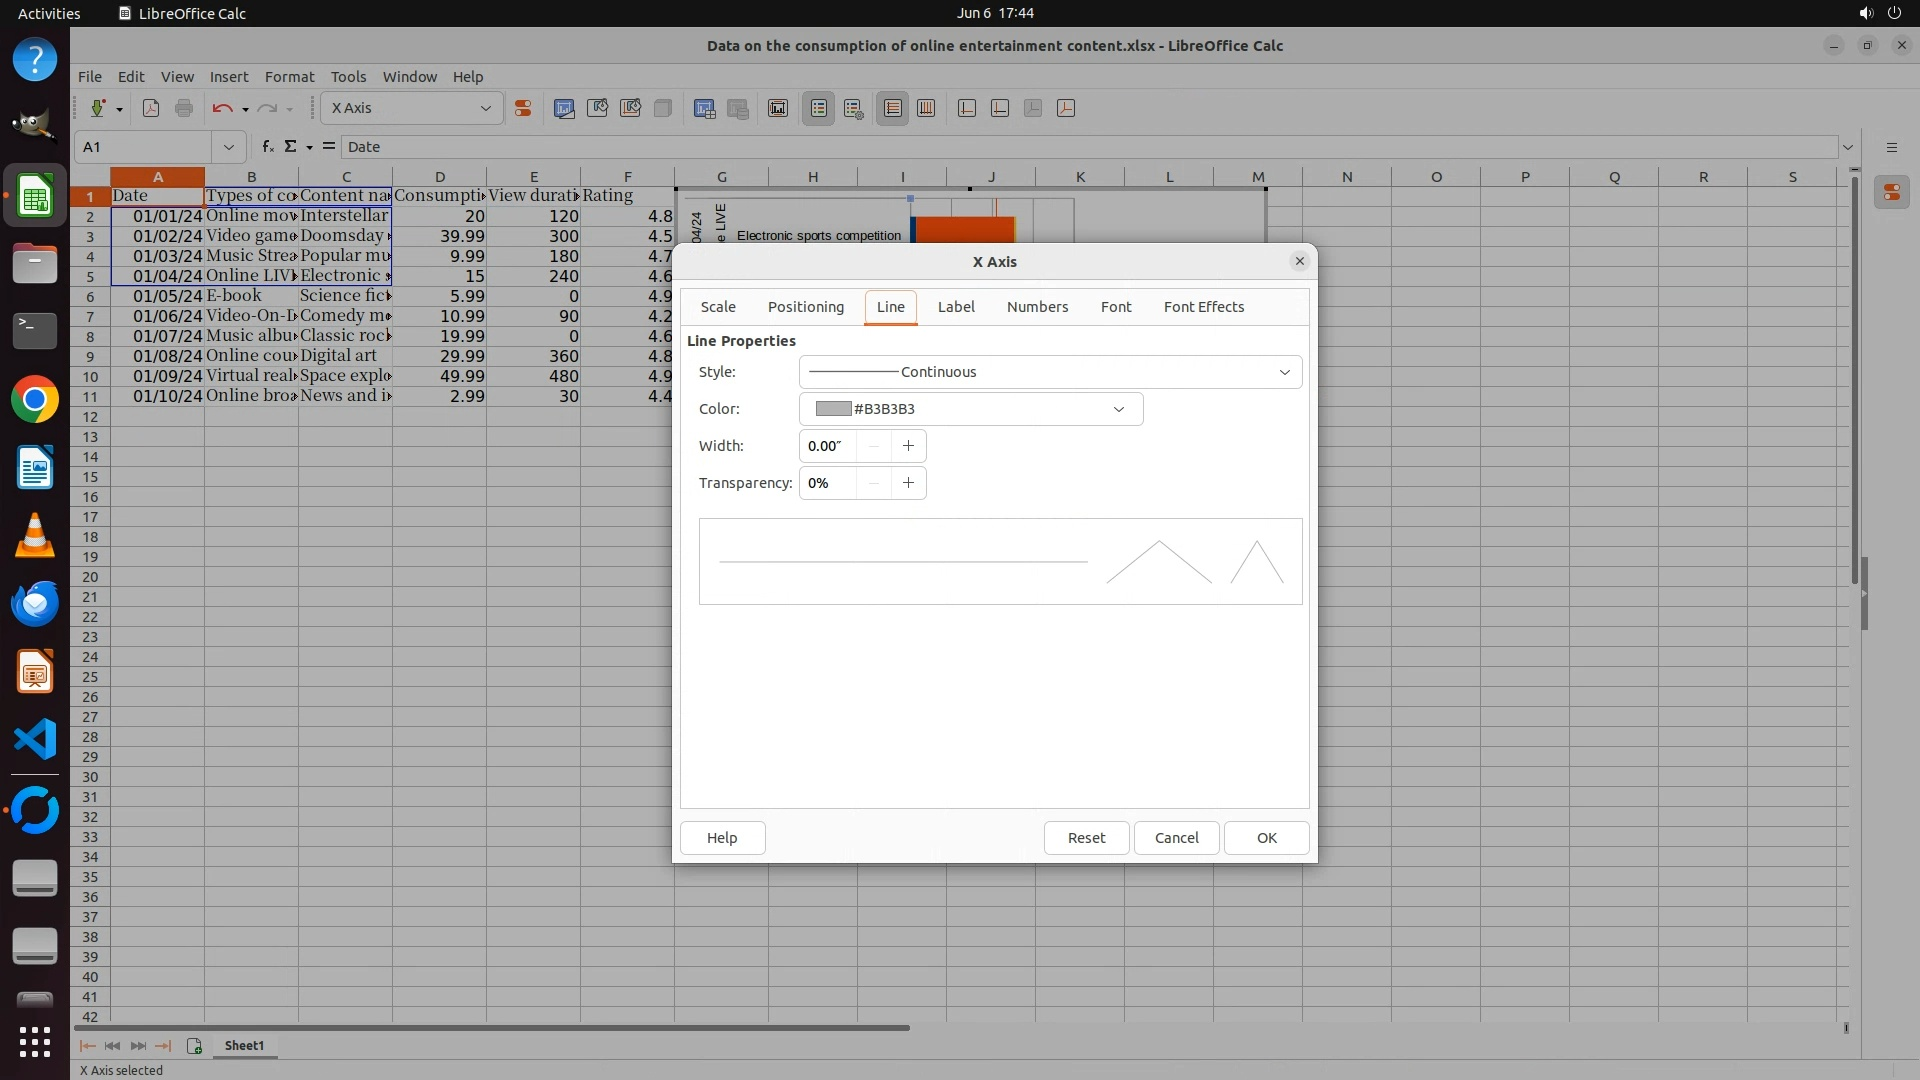
Task: Click the Sum sigma icon in formula bar
Action: (290, 146)
